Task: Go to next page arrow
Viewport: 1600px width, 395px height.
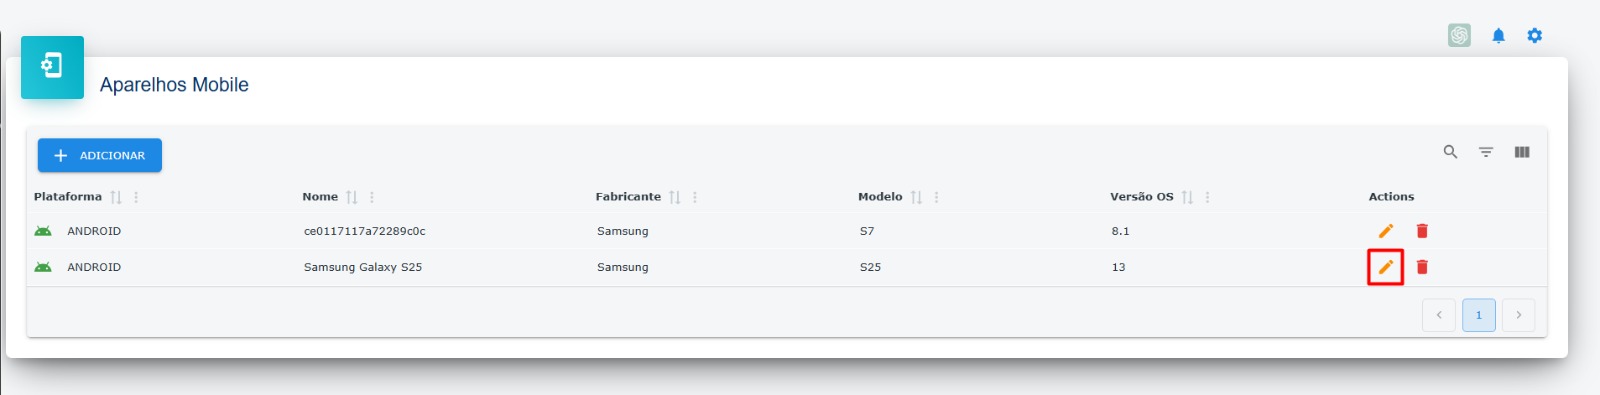Action: tap(1518, 315)
